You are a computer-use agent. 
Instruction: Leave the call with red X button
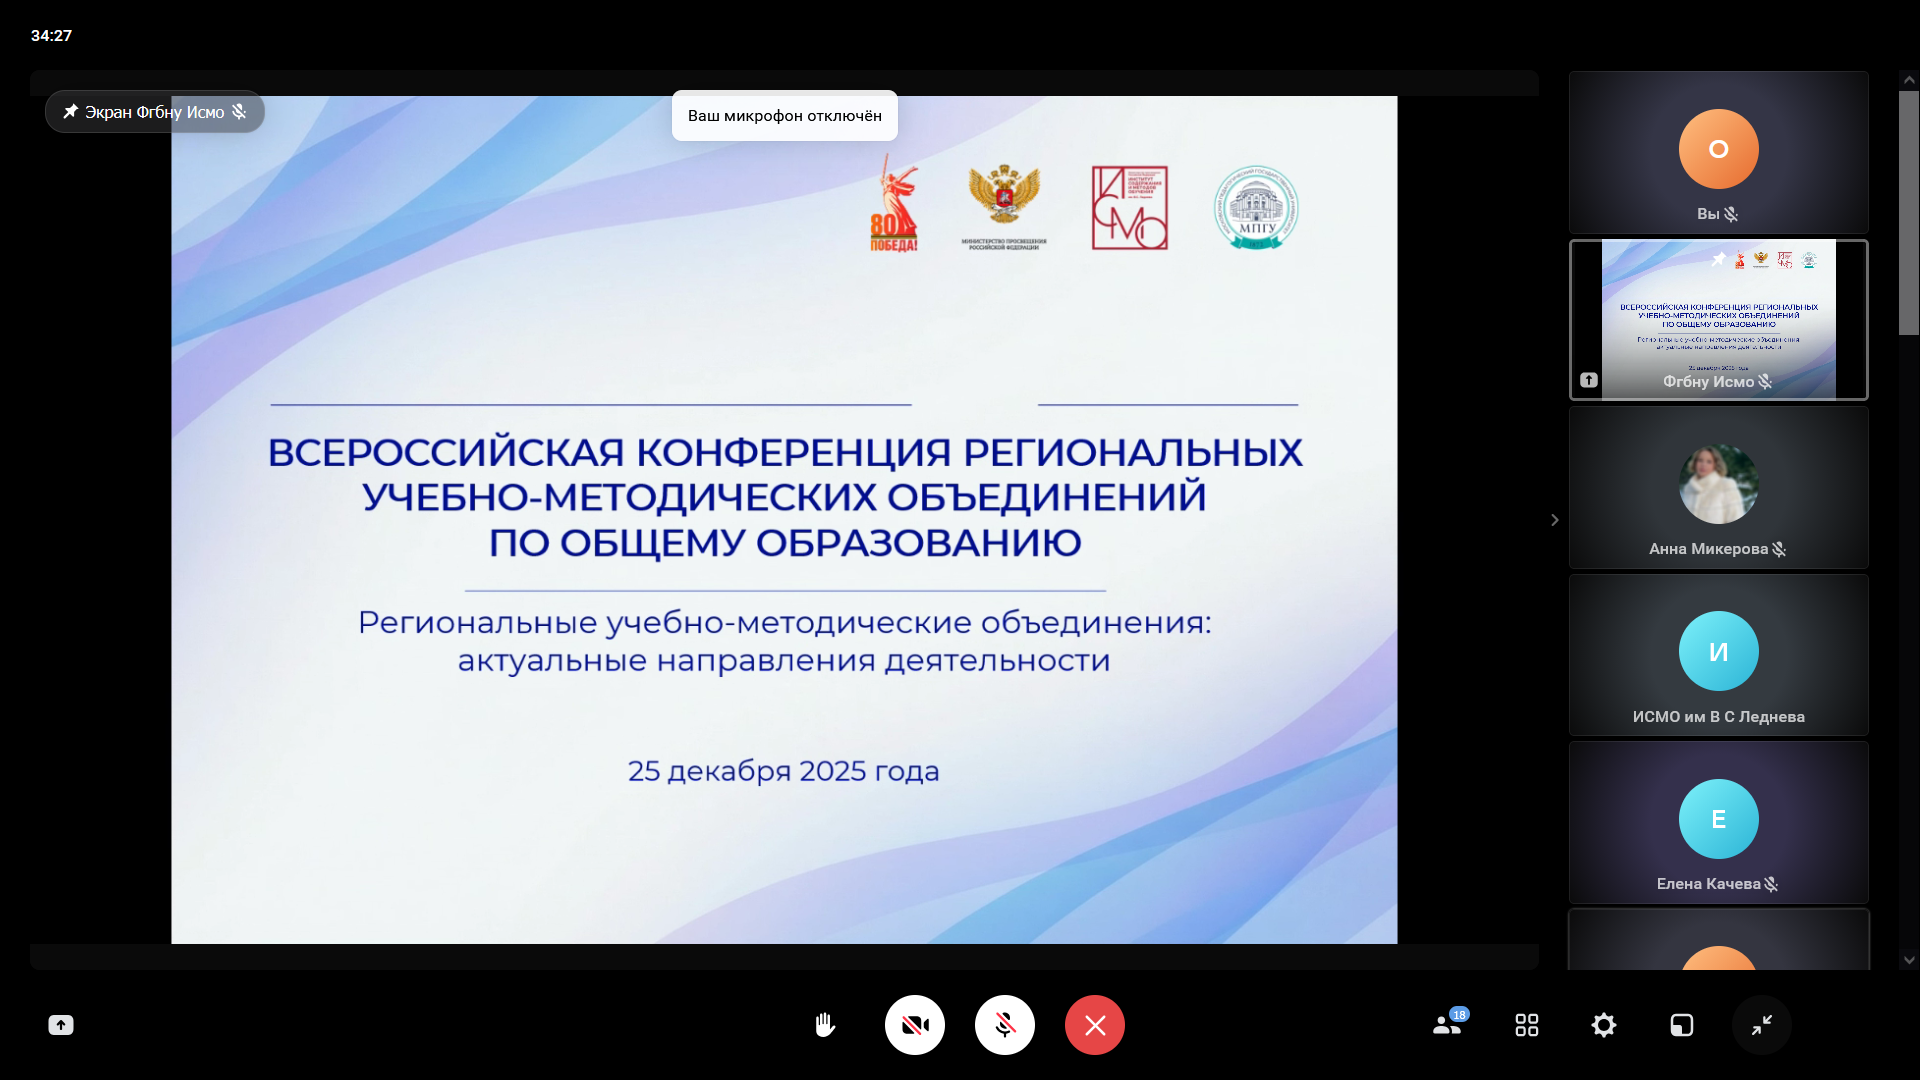click(1095, 1025)
